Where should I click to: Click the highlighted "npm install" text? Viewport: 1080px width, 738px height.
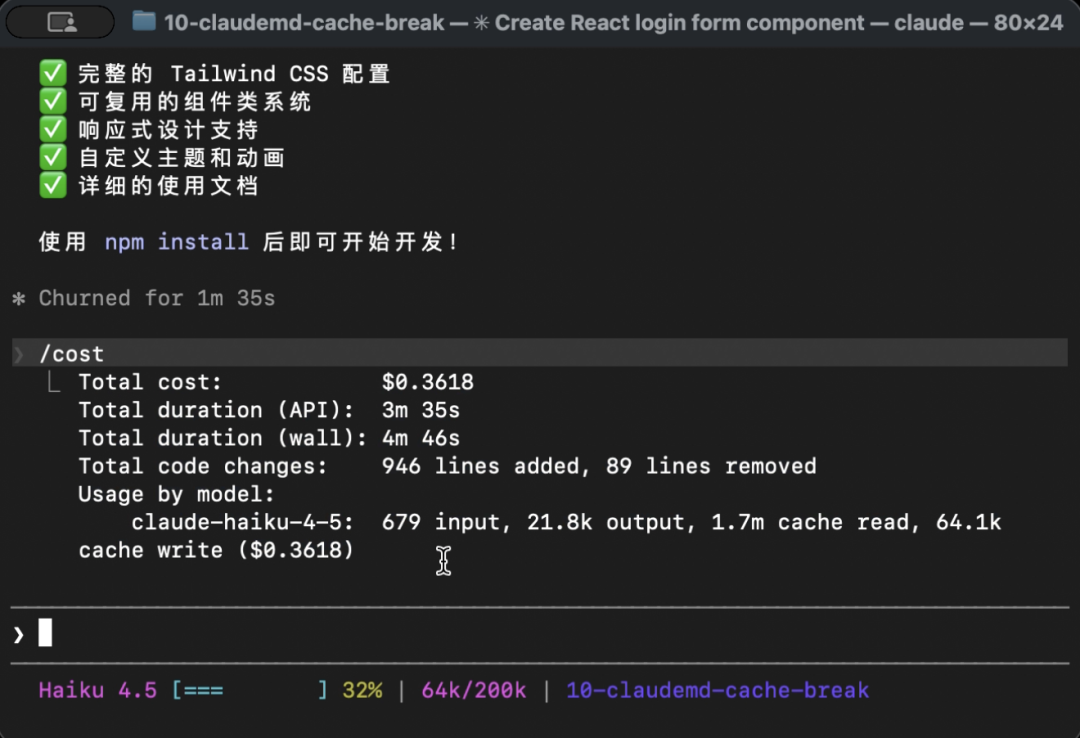point(176,242)
